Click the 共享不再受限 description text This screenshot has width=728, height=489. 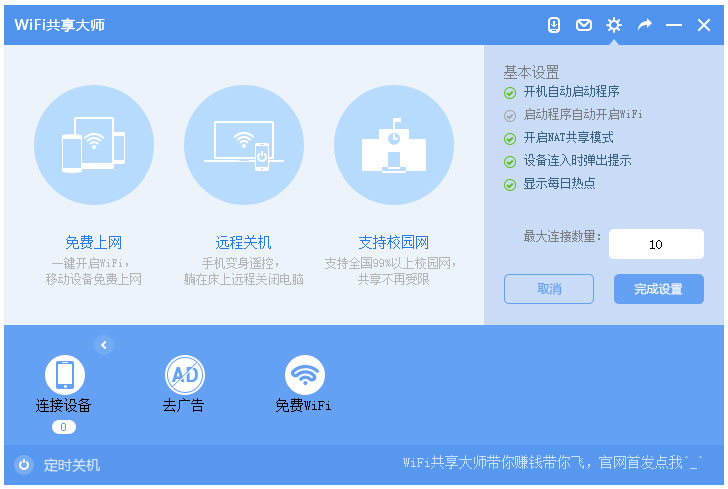pos(394,279)
